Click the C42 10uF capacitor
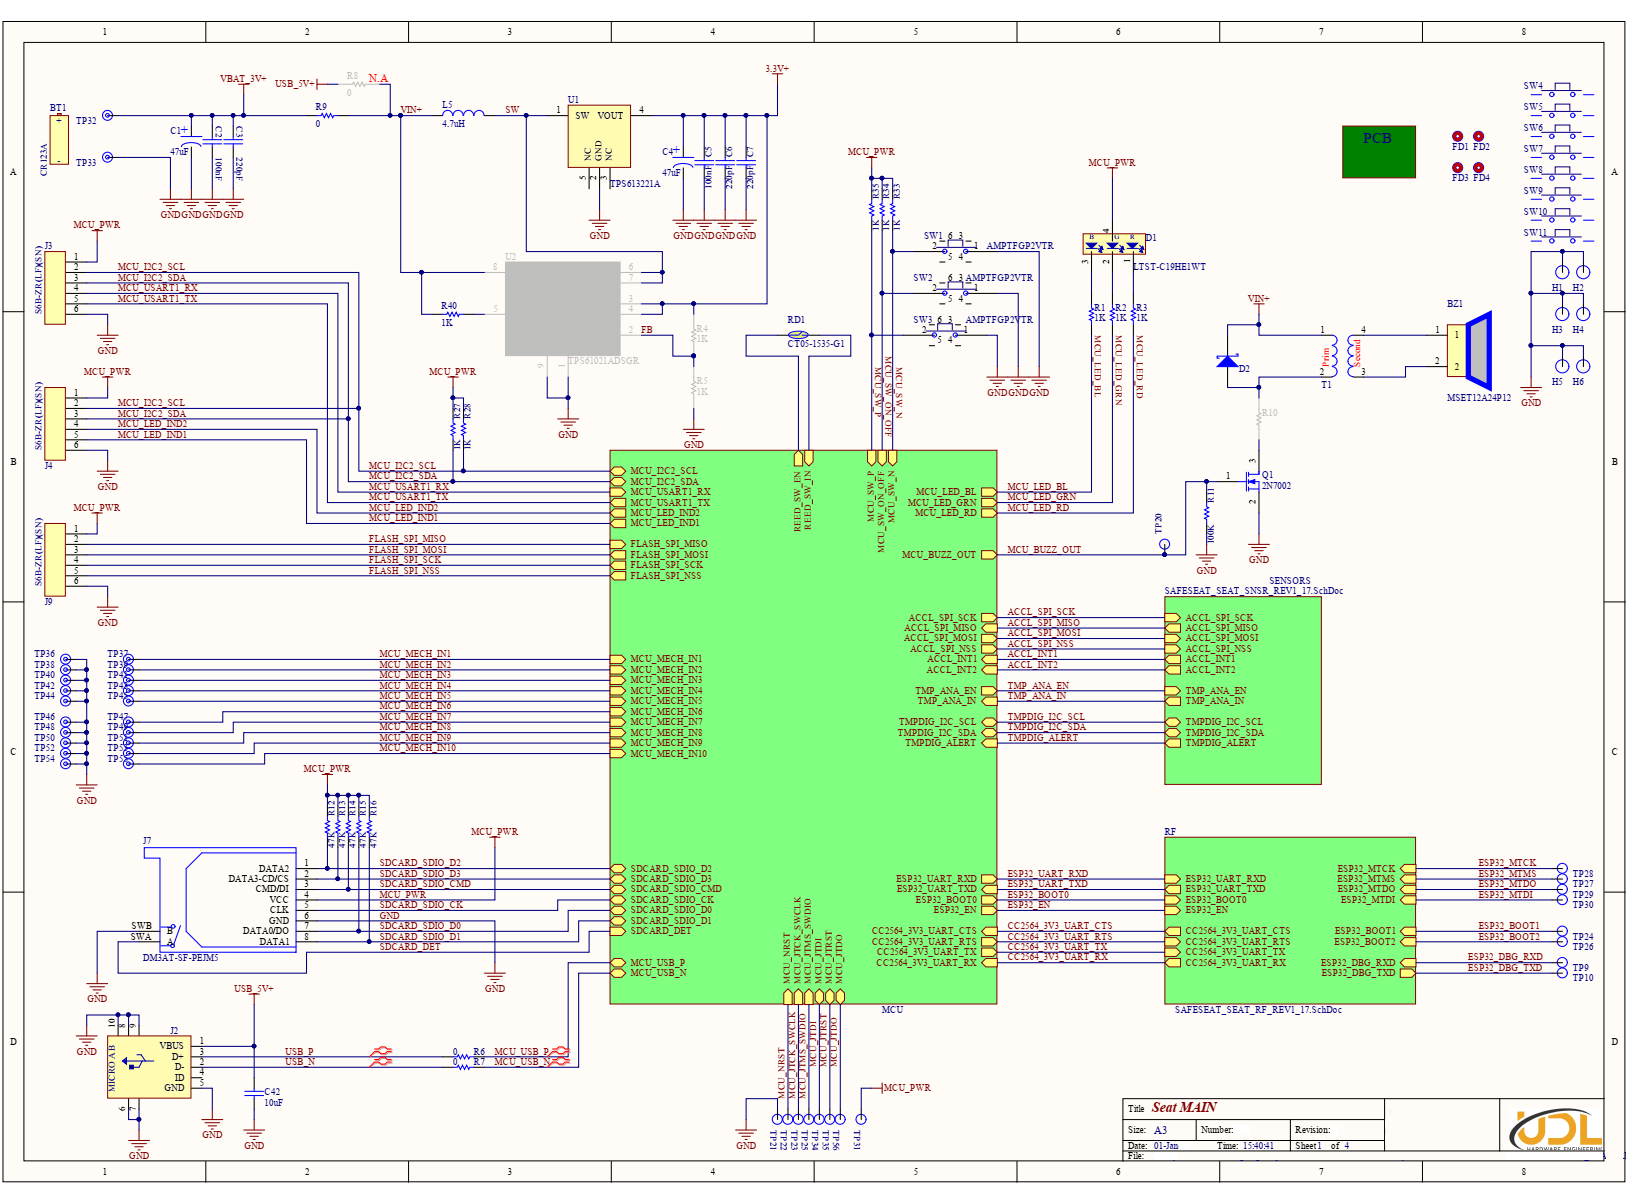 point(254,1096)
